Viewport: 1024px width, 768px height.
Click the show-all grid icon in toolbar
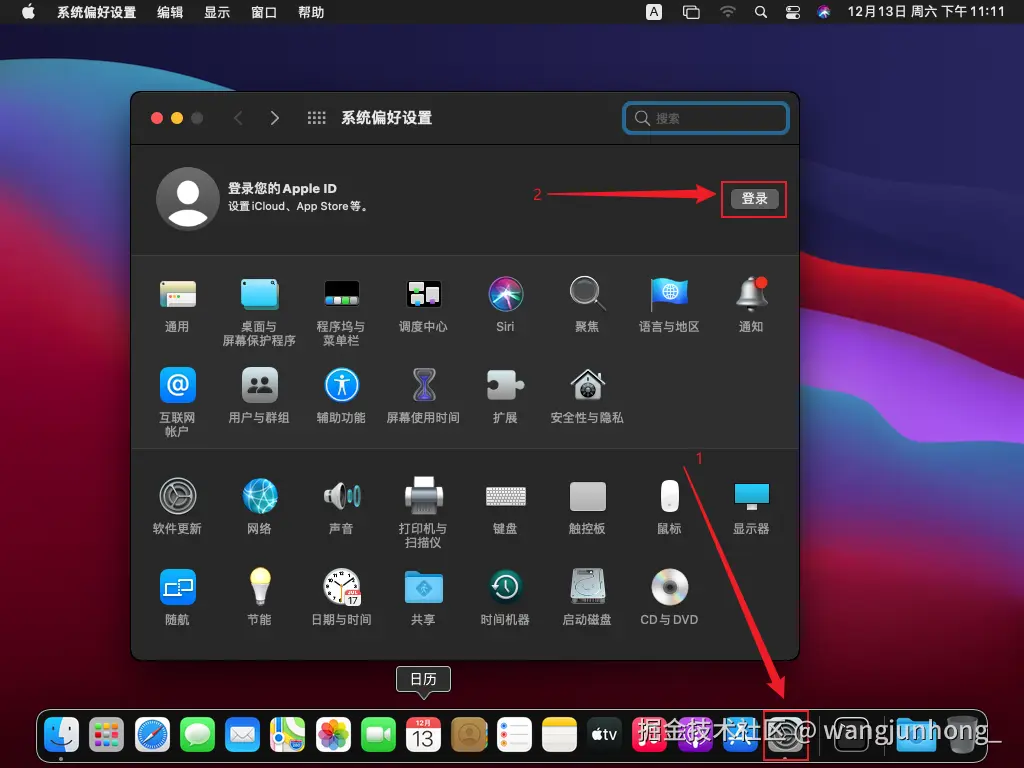[x=316, y=117]
